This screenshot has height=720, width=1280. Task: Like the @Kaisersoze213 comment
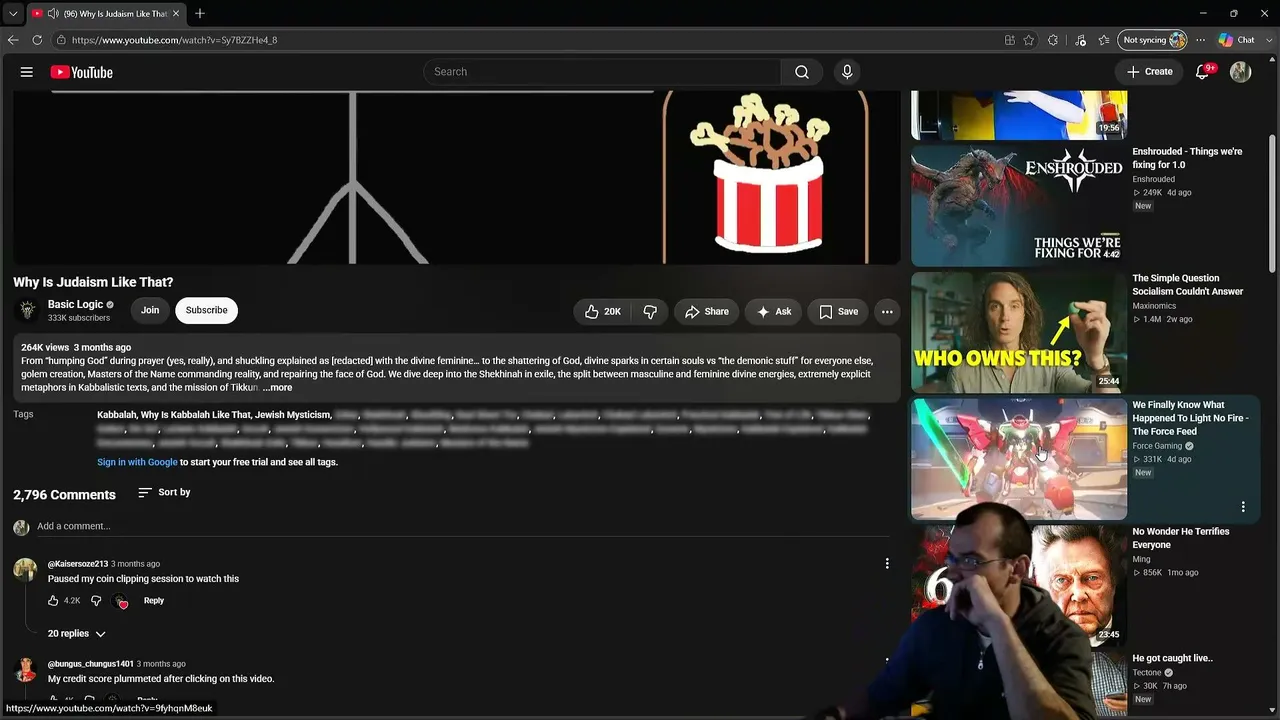click(x=53, y=601)
